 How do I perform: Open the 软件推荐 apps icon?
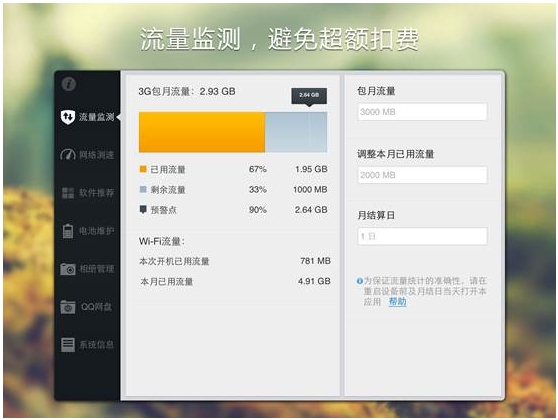[68, 193]
